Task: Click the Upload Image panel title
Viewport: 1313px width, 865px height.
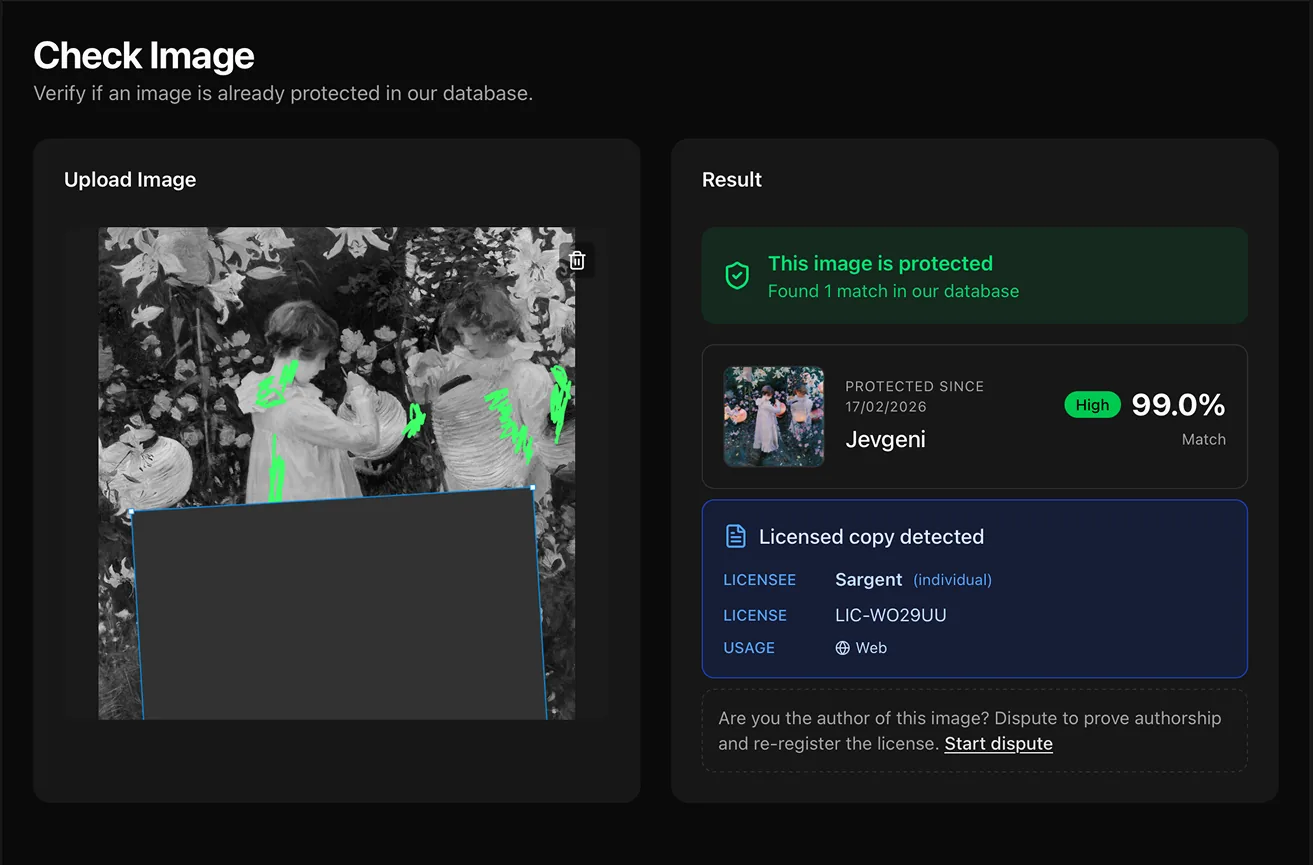Action: tap(130, 180)
